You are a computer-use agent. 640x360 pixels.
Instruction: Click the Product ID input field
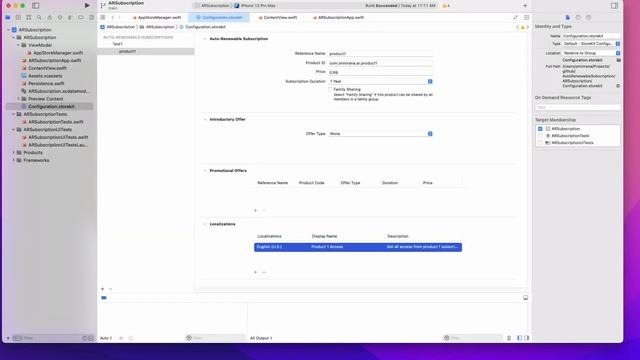(380, 63)
